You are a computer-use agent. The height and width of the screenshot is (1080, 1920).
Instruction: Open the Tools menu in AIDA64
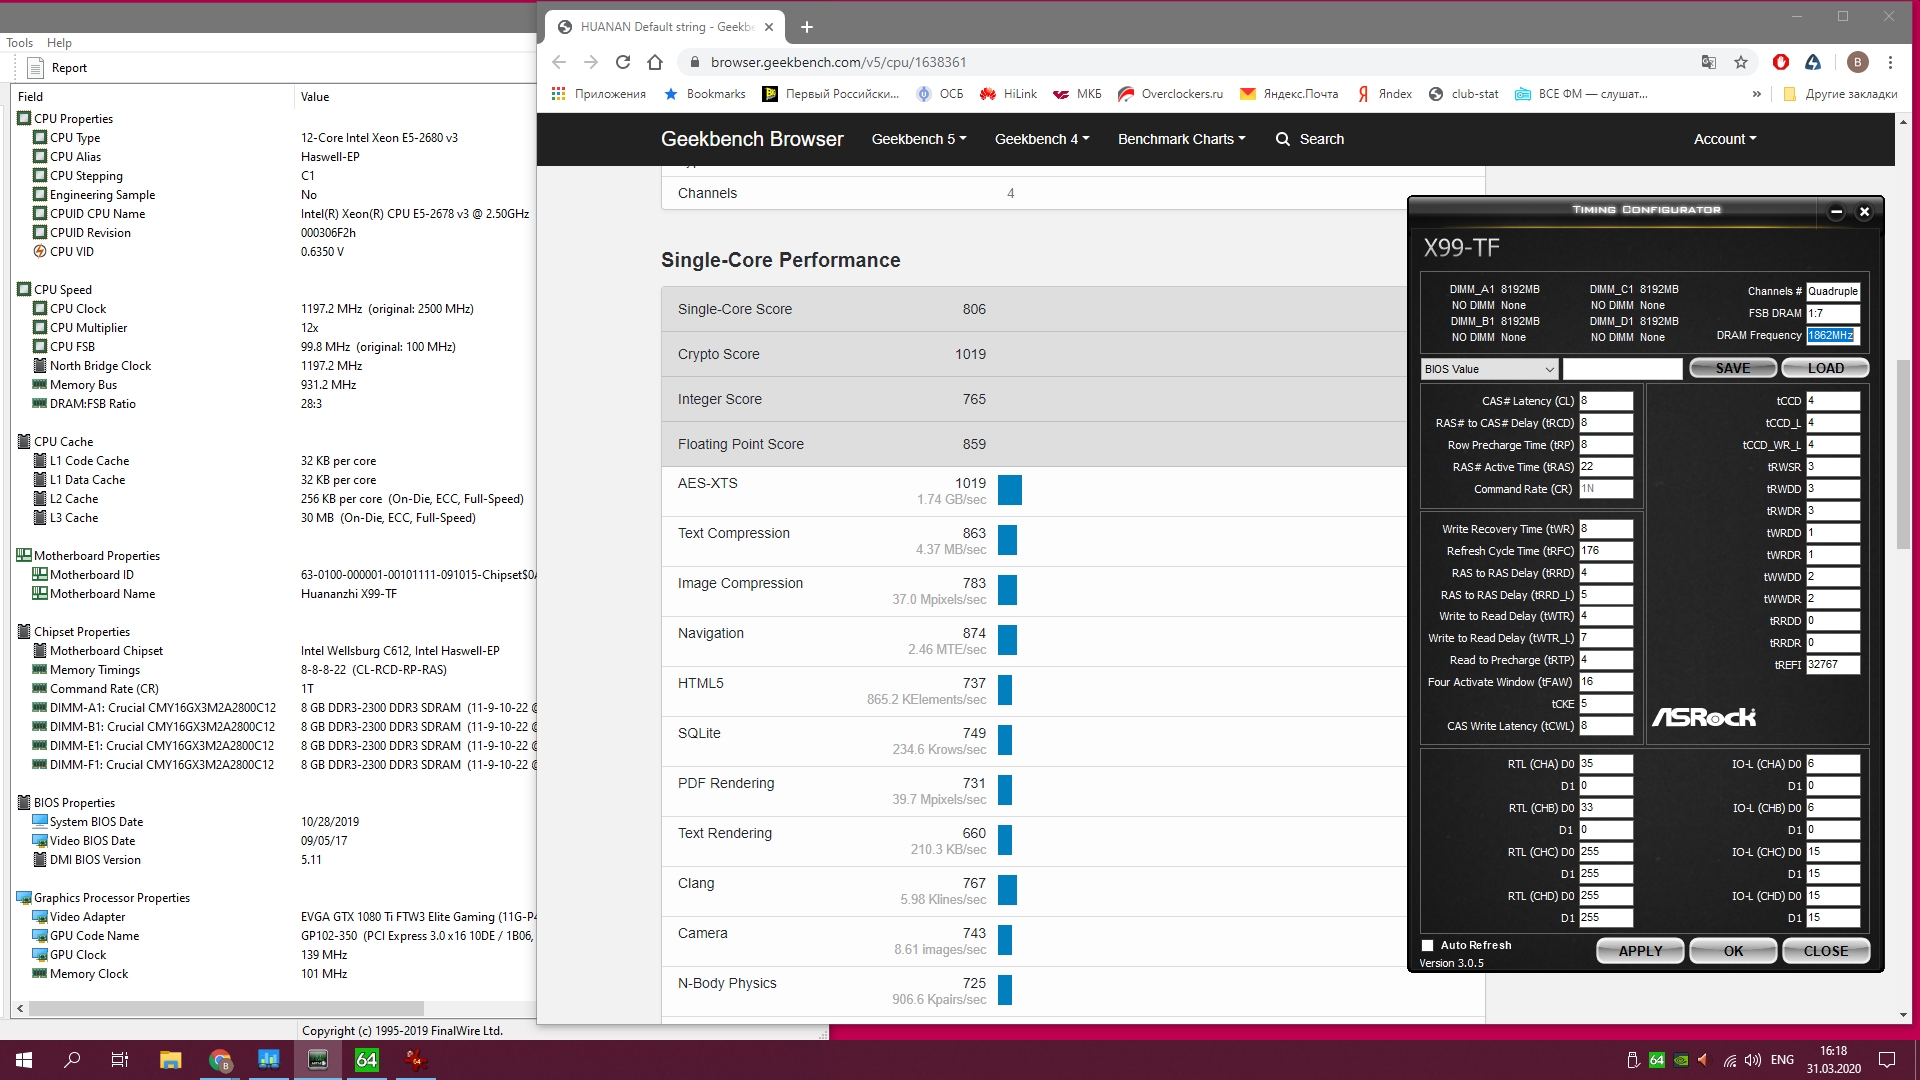(x=19, y=43)
